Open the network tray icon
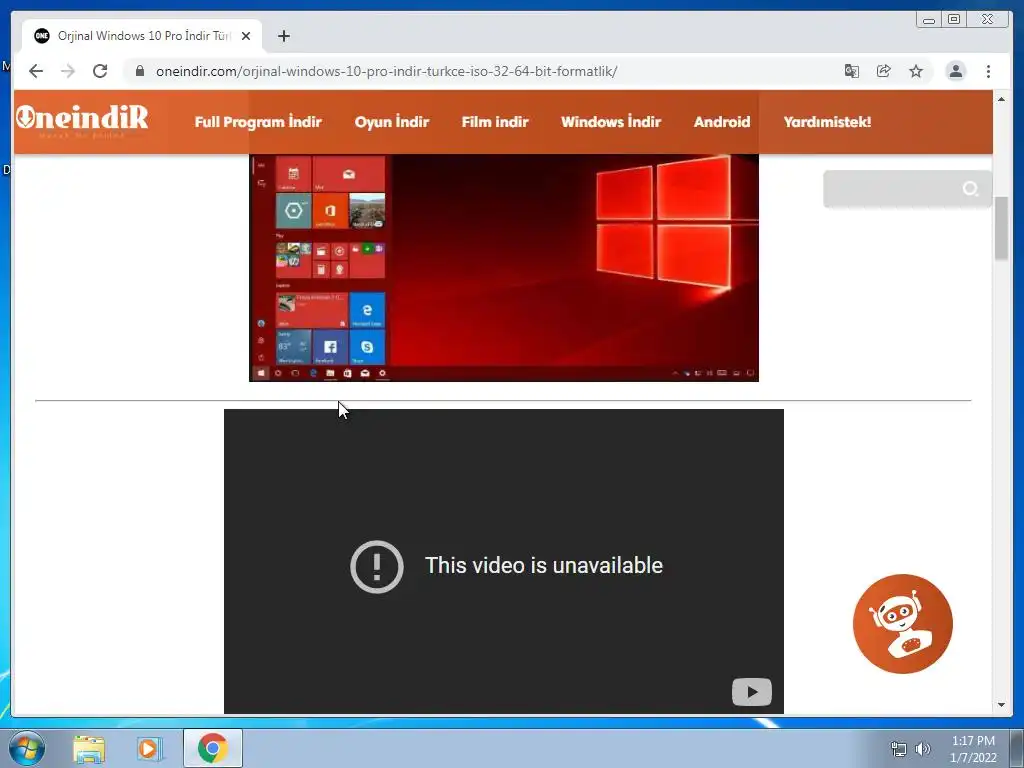The height and width of the screenshot is (768, 1024). click(x=899, y=749)
